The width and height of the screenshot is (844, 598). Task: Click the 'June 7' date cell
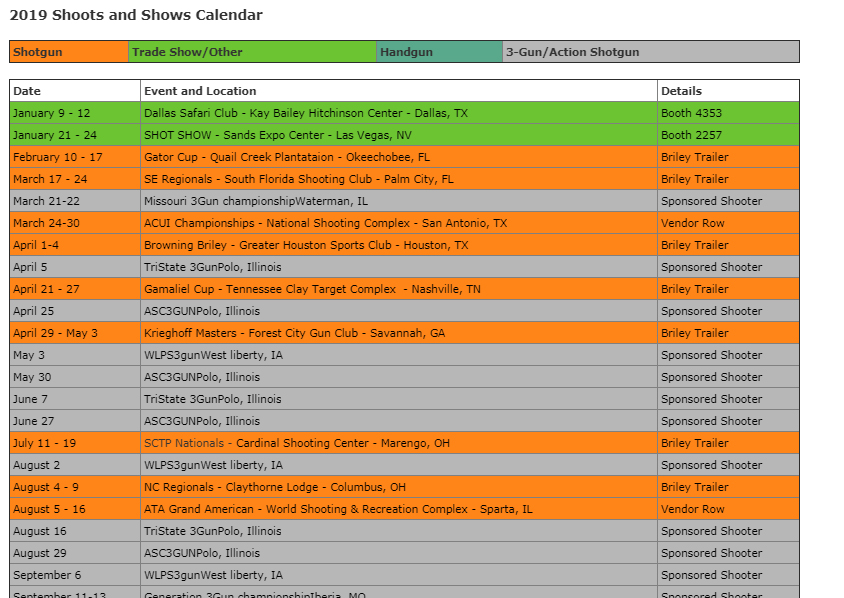click(75, 399)
